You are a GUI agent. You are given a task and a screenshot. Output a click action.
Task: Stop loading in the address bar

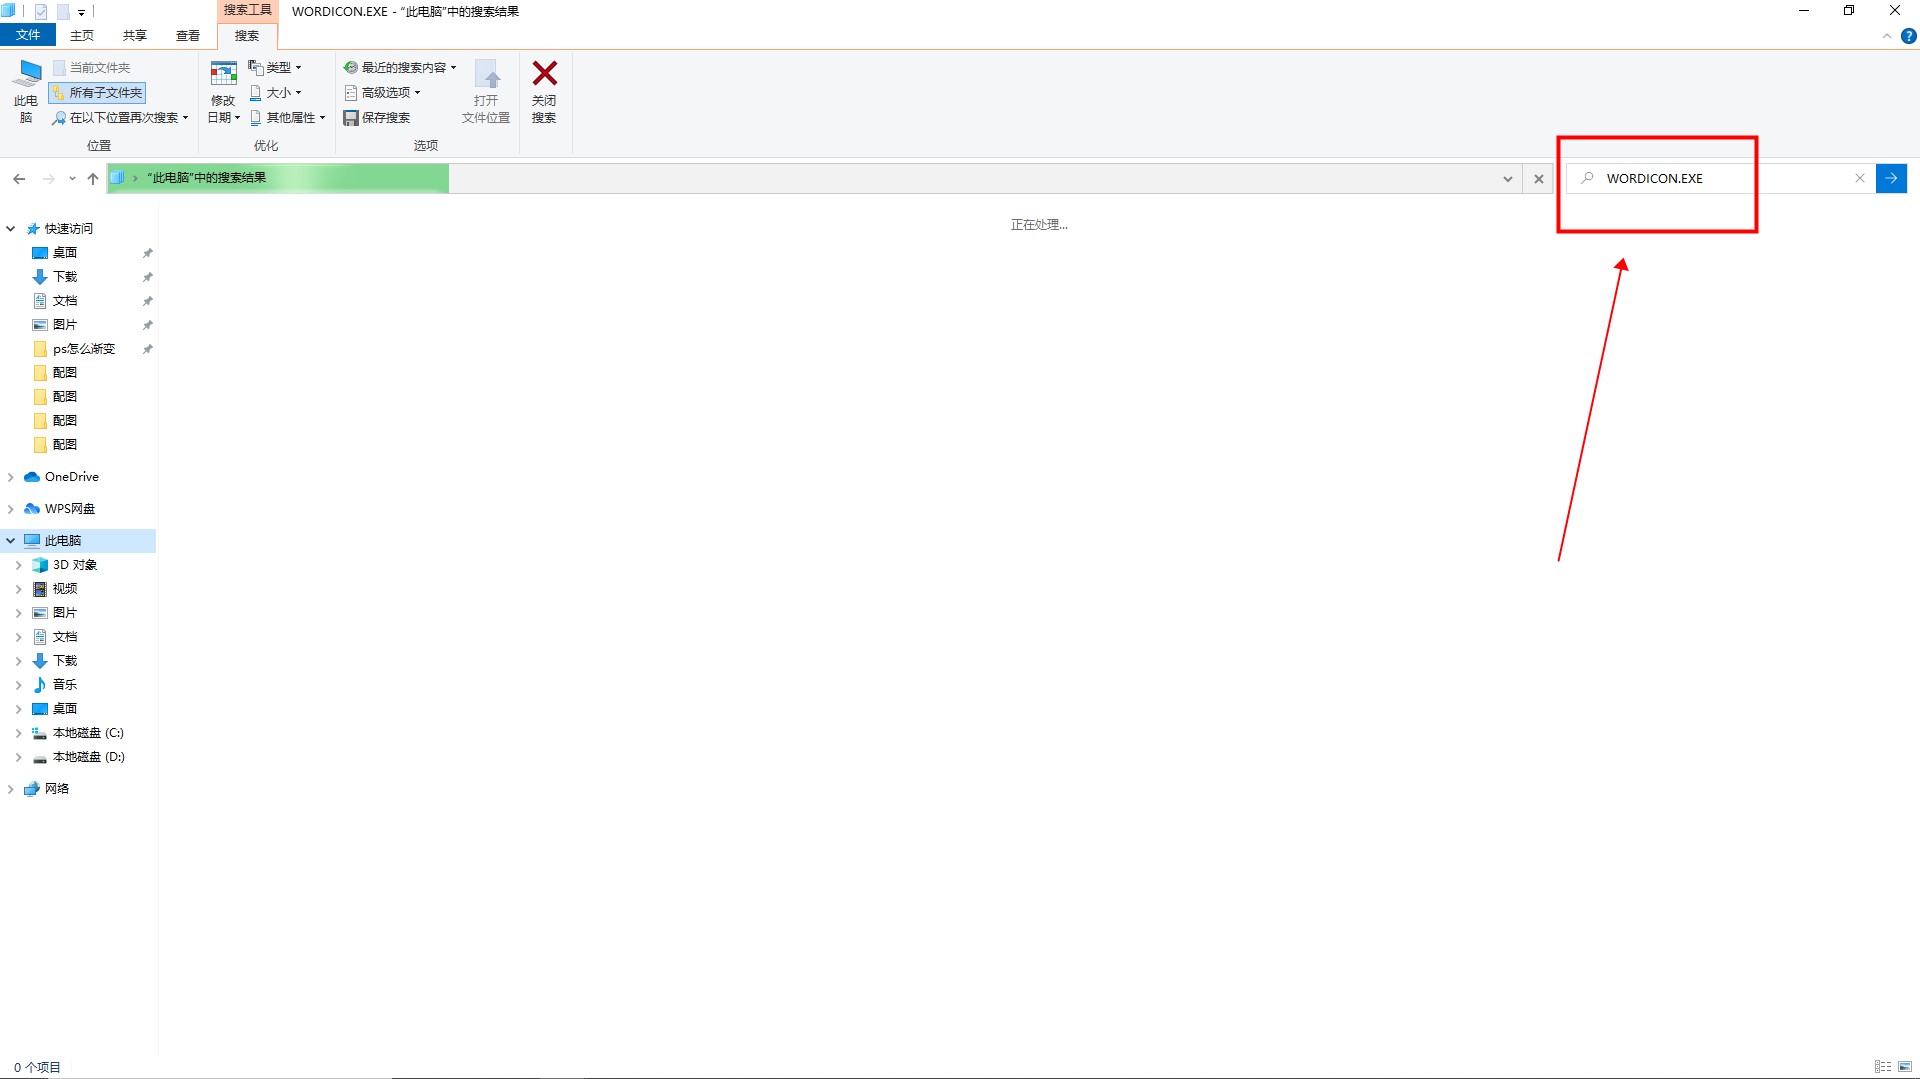(x=1539, y=179)
